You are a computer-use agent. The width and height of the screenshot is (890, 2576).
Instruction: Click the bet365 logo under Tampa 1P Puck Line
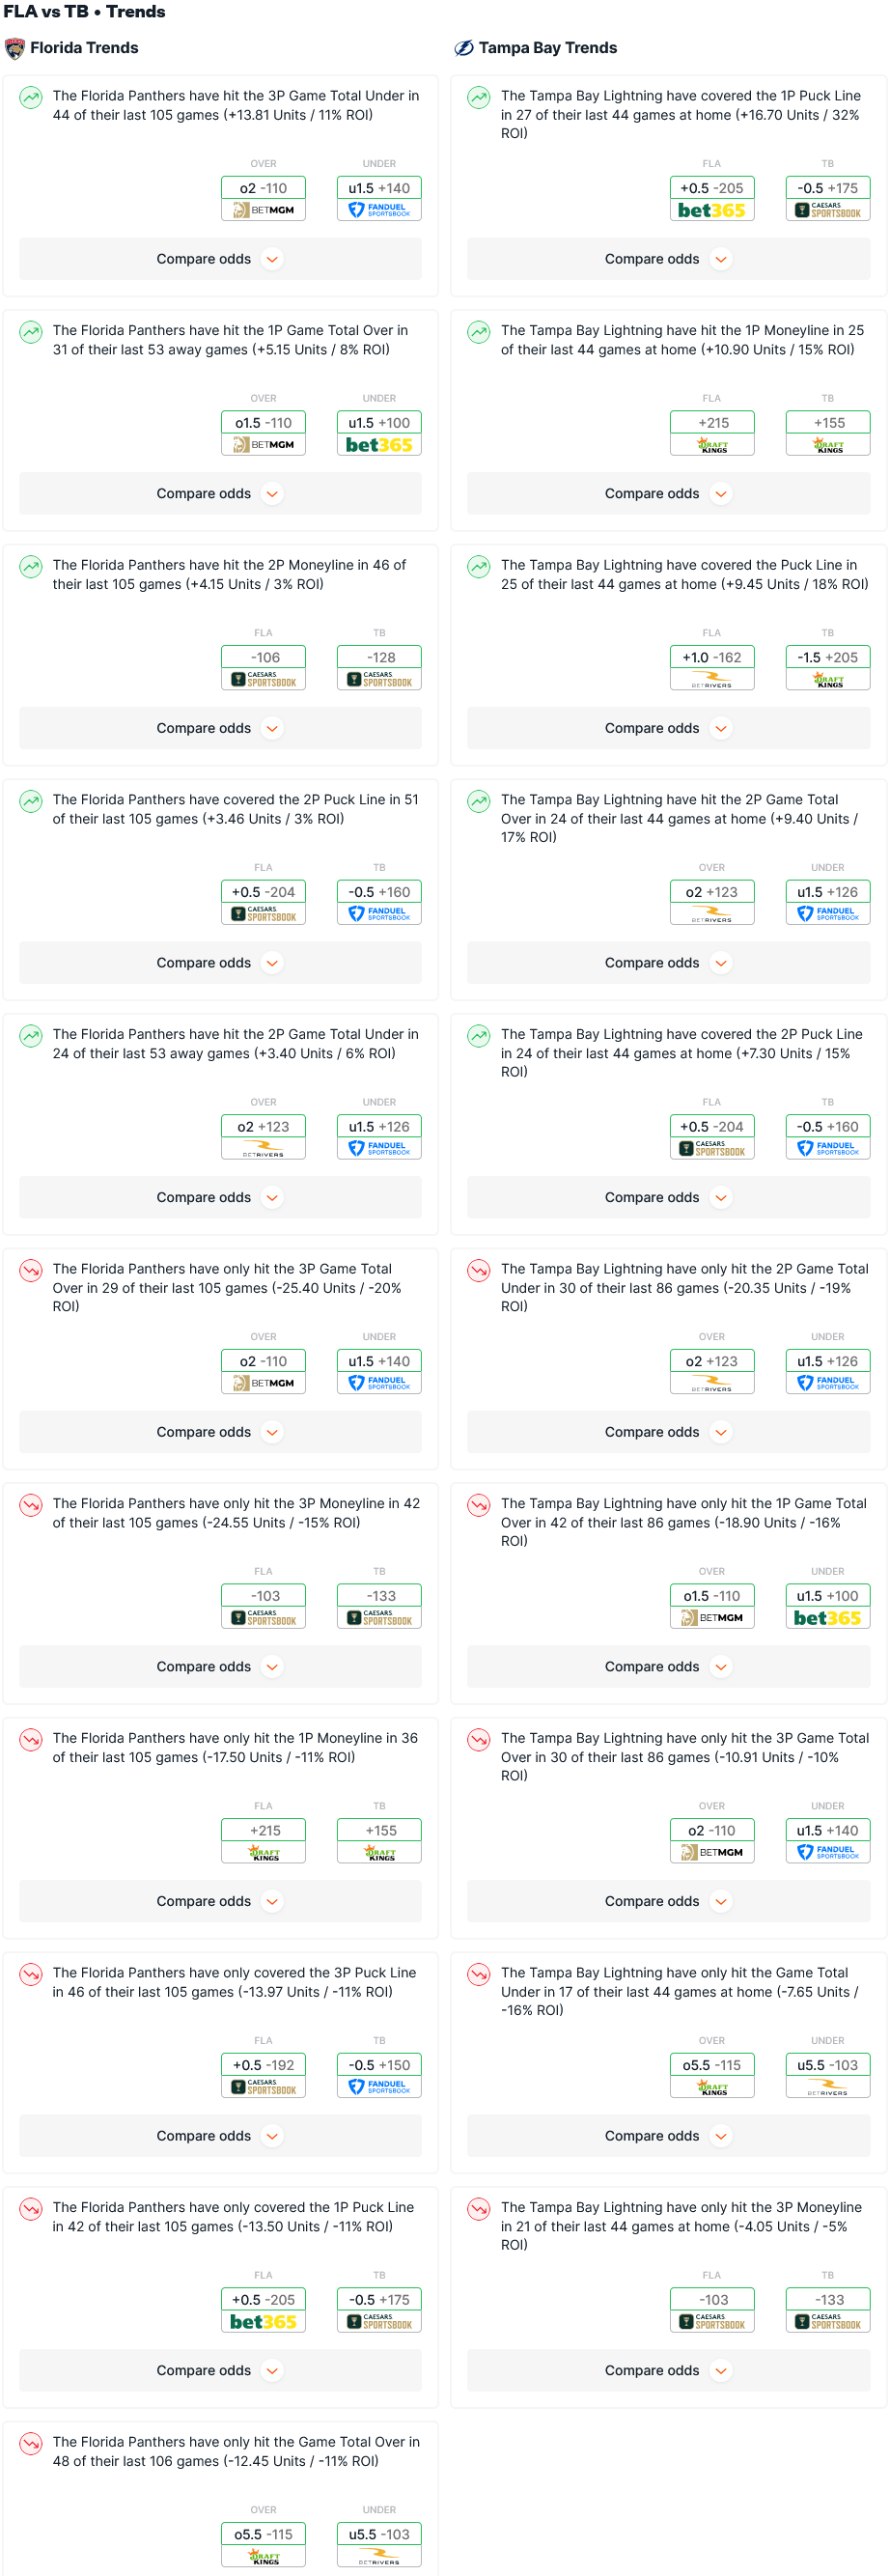(x=711, y=211)
